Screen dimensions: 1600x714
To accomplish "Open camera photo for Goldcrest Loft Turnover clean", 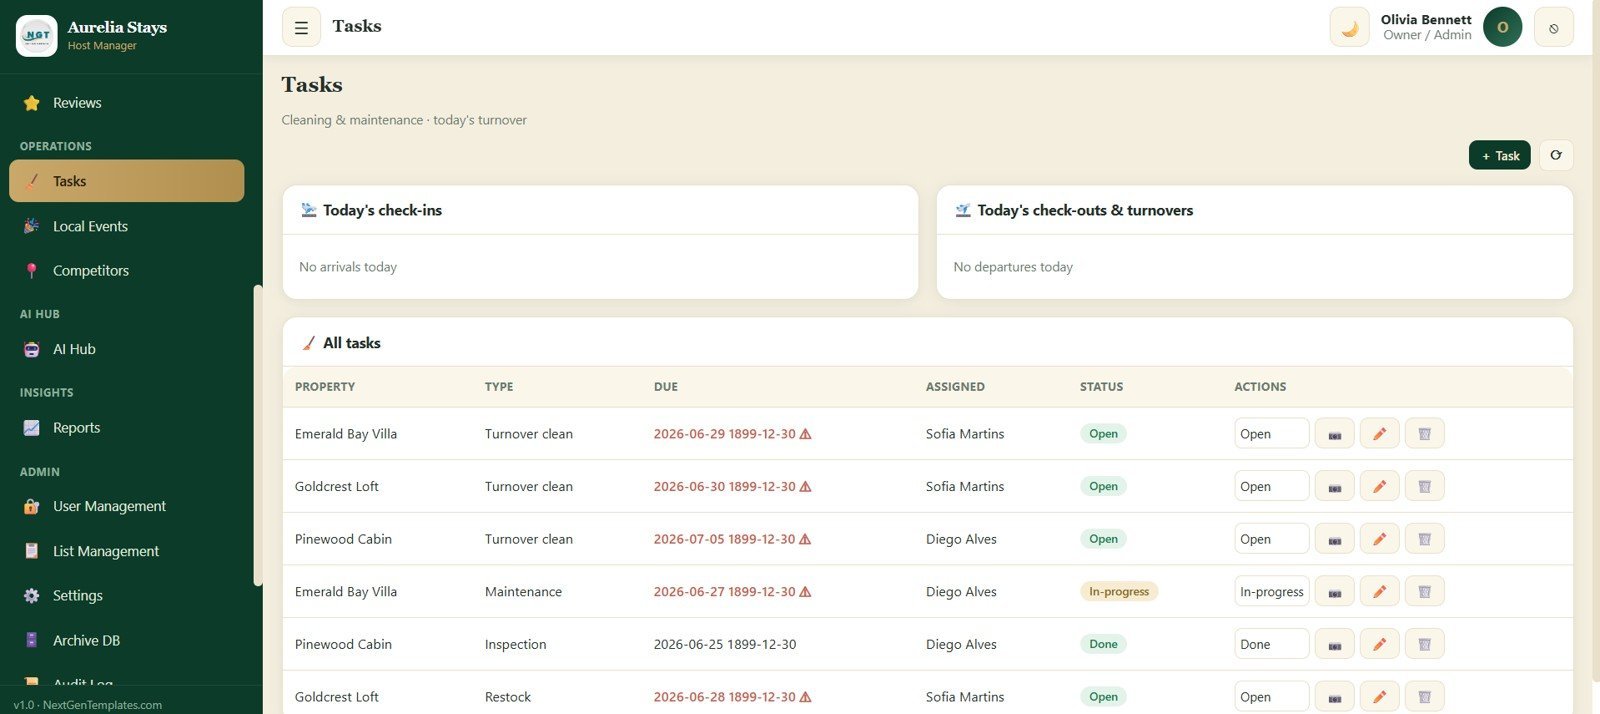I will pyautogui.click(x=1334, y=486).
